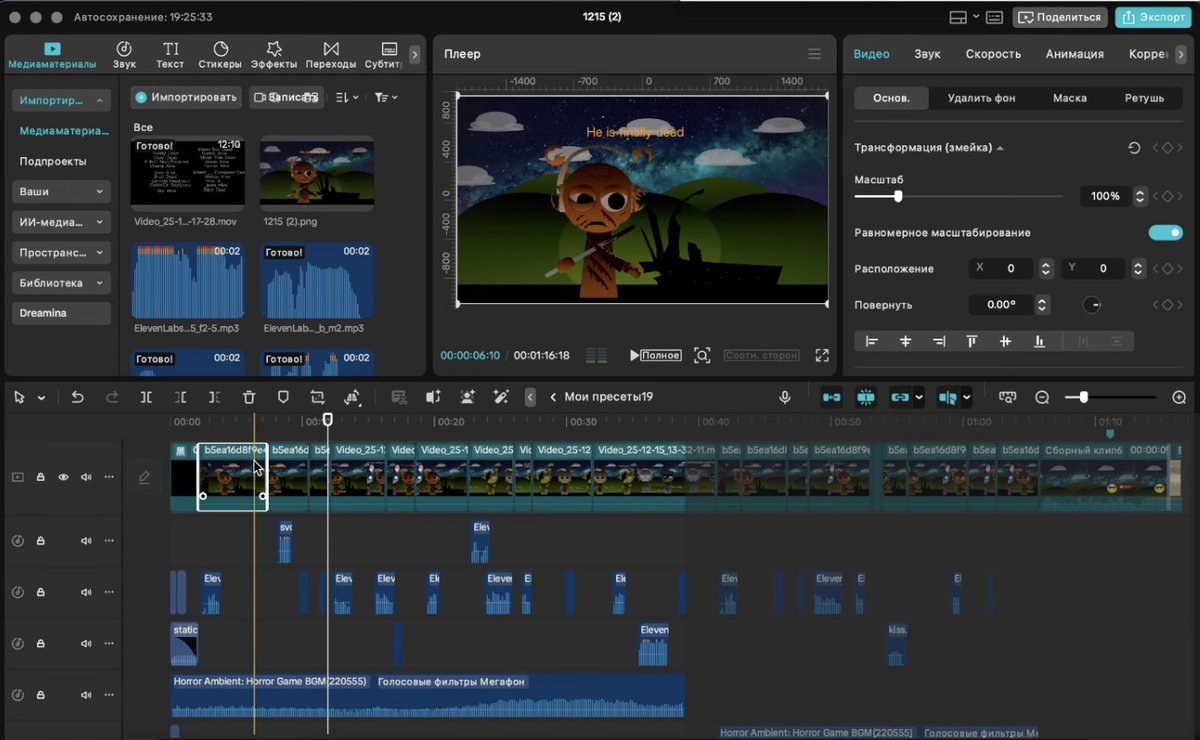Click the redo arrow in timeline toolbar
The height and width of the screenshot is (740, 1200).
click(x=112, y=397)
